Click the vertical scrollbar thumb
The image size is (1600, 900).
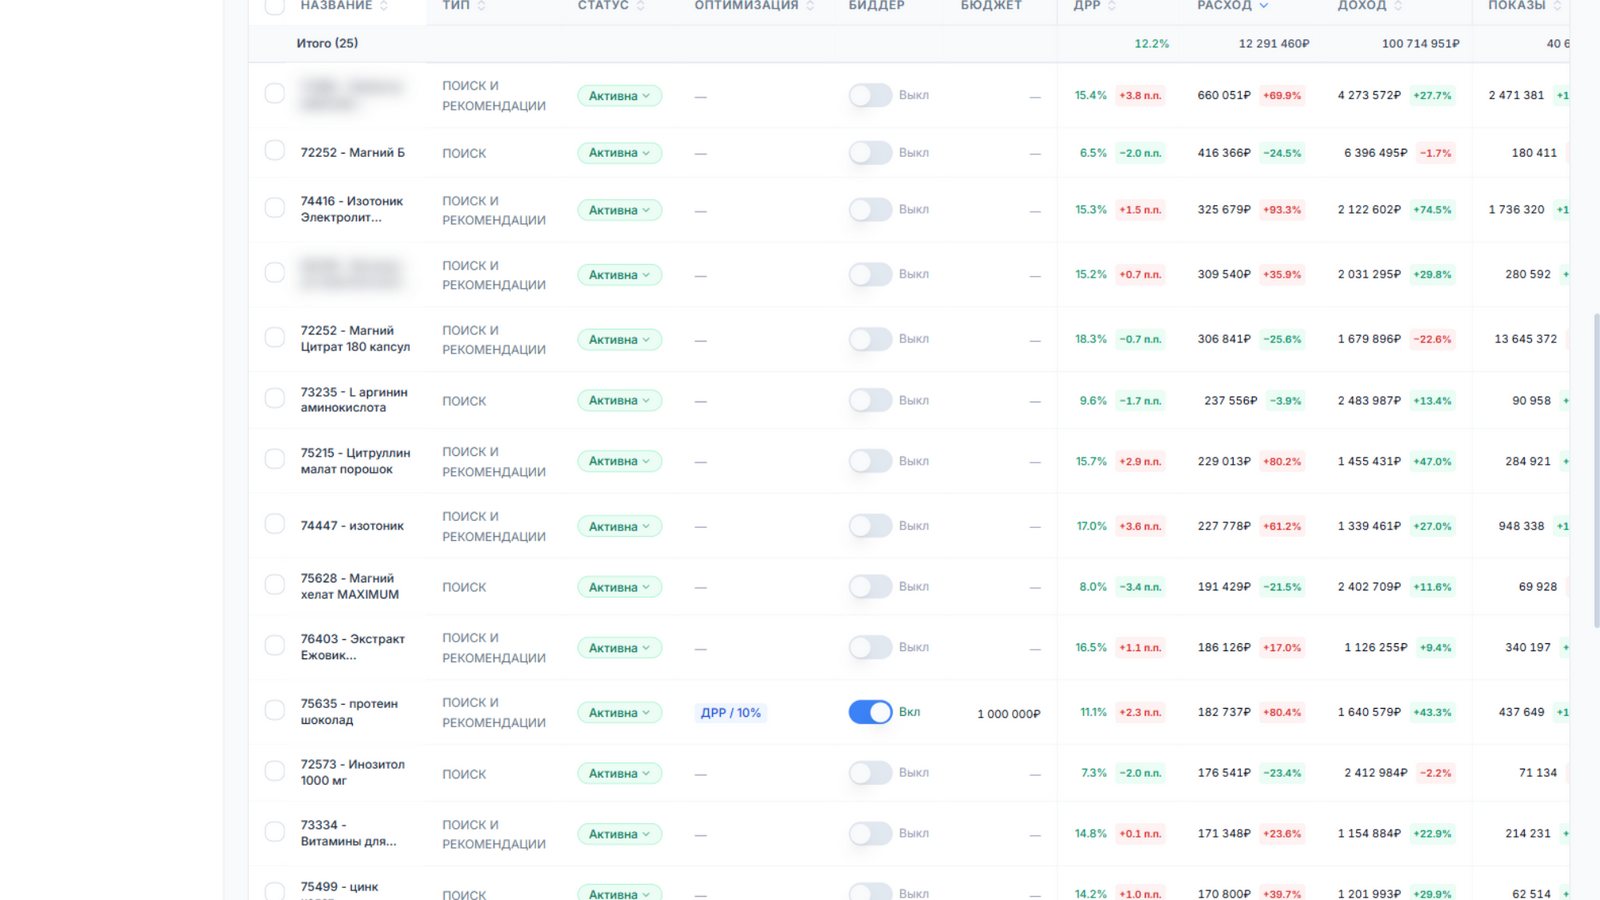[x=1596, y=470]
